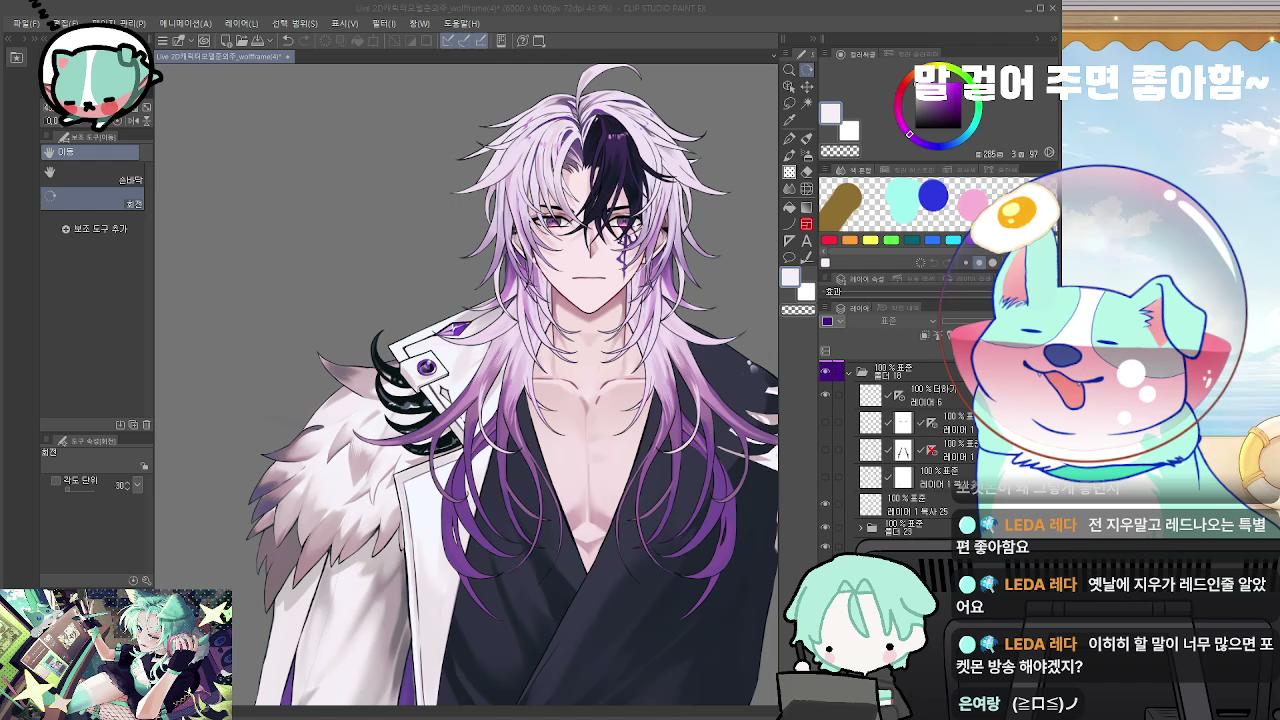Screen dimensions: 1280x720
Task: Select the Eyedropper tool
Action: [789, 121]
